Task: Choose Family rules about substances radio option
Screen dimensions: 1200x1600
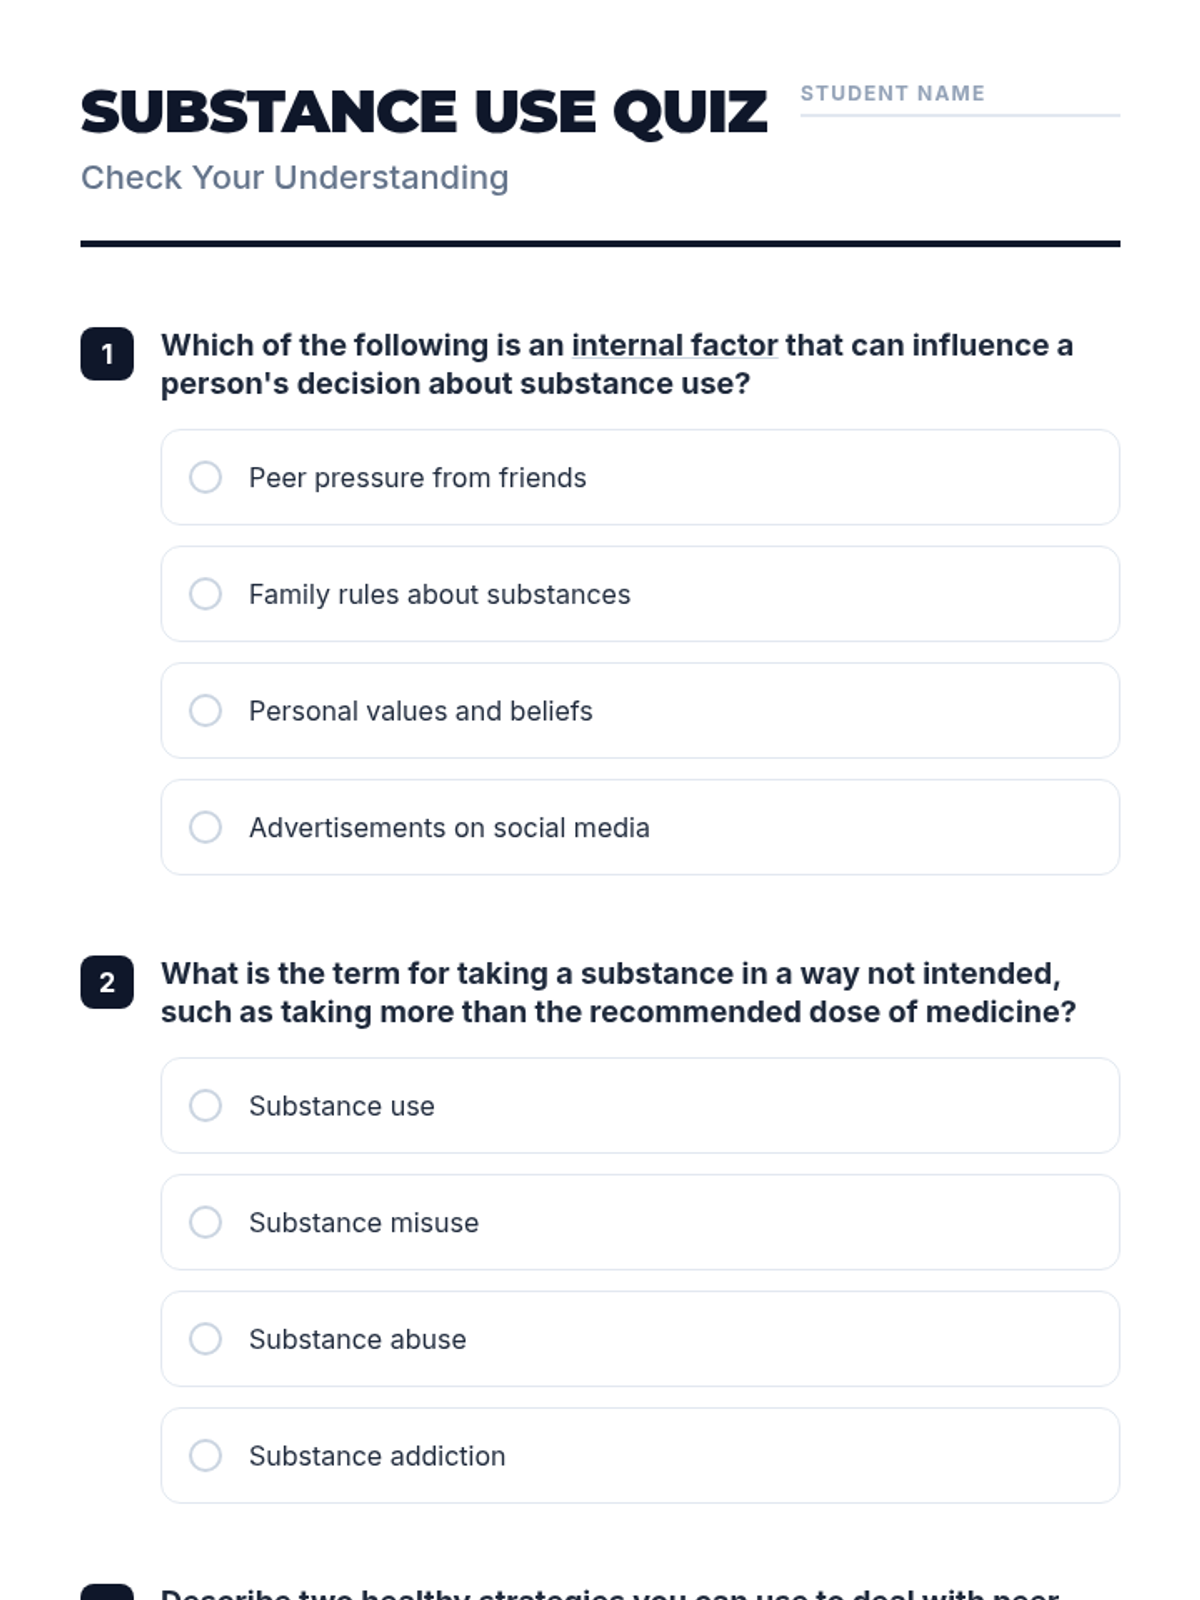Action: pyautogui.click(x=205, y=594)
